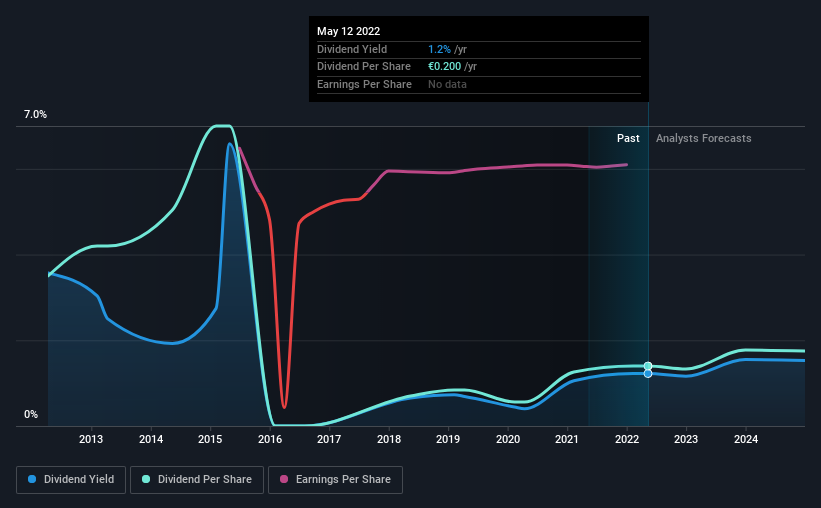This screenshot has width=821, height=508.
Task: Toggle the Earnings Per Share legend button
Action: coord(335,480)
